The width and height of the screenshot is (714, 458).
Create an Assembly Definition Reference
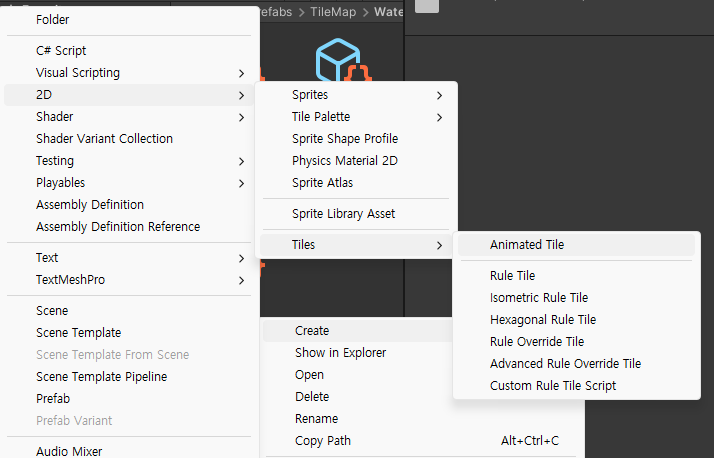(129, 227)
